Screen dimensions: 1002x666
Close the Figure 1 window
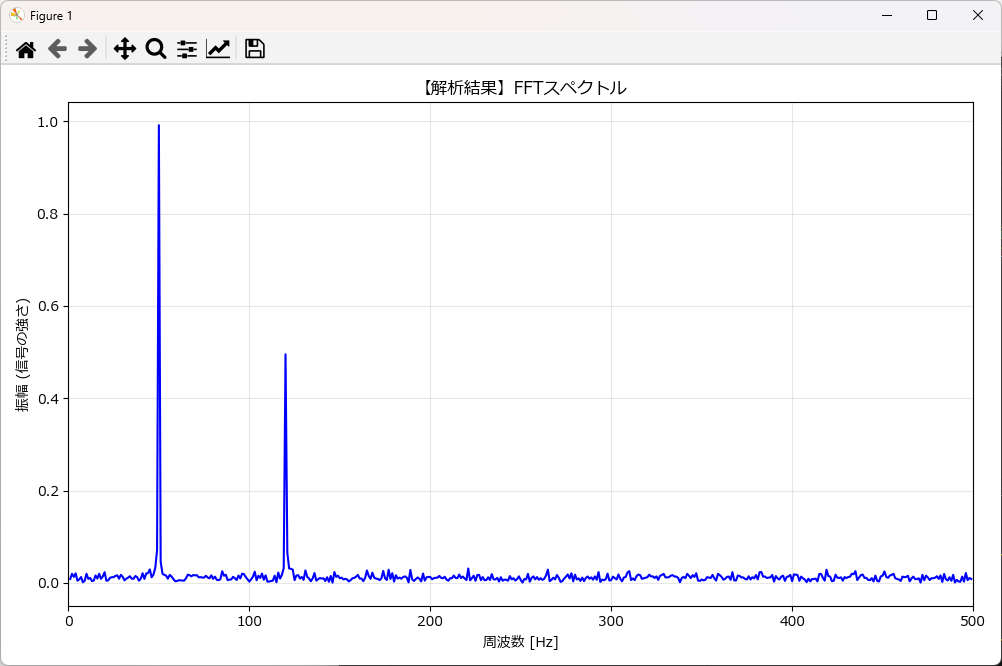978,15
